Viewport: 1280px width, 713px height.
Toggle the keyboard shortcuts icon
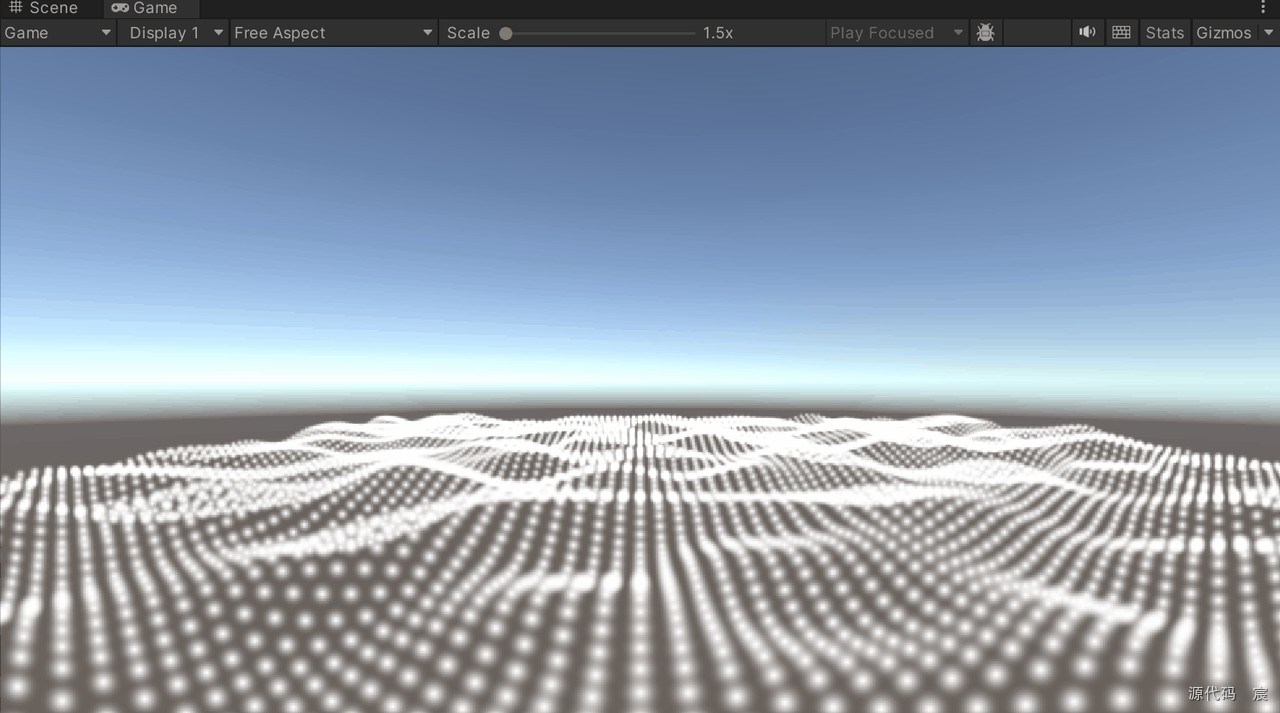(1121, 33)
